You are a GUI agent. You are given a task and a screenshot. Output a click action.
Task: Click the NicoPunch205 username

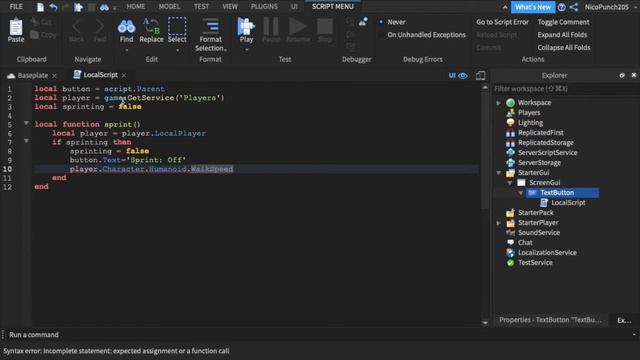click(x=606, y=7)
